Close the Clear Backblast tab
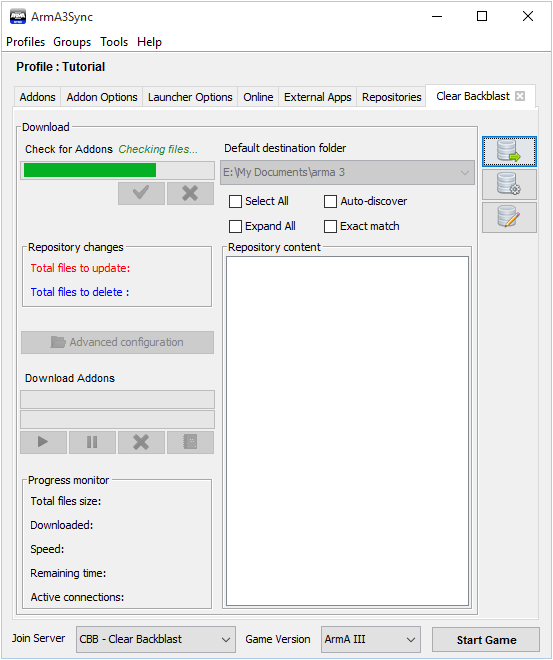The height and width of the screenshot is (660, 553). click(520, 96)
